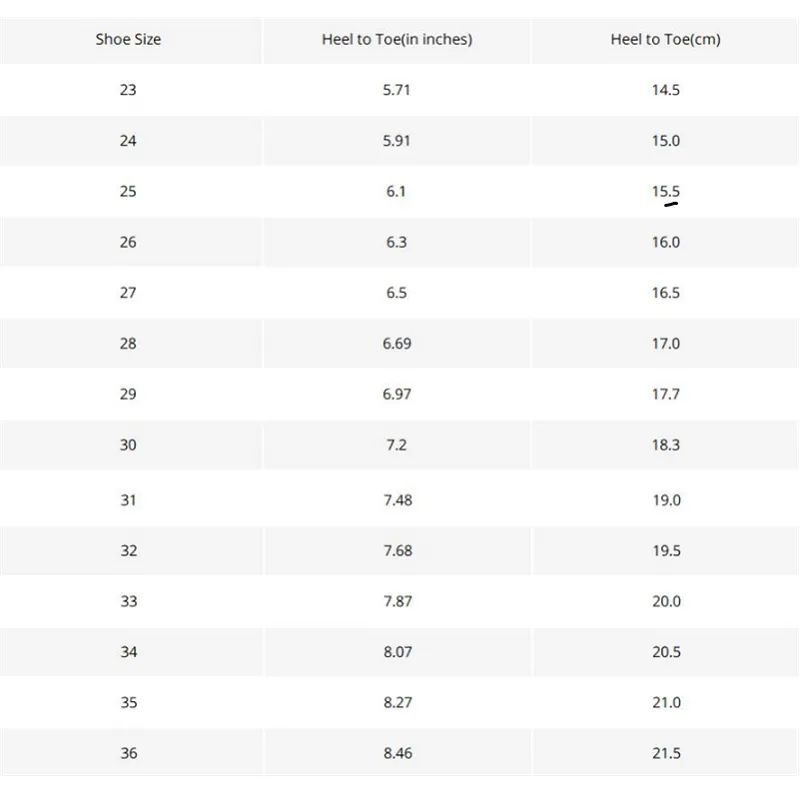
Task: Click the 6.69 inches cell
Action: coord(397,344)
